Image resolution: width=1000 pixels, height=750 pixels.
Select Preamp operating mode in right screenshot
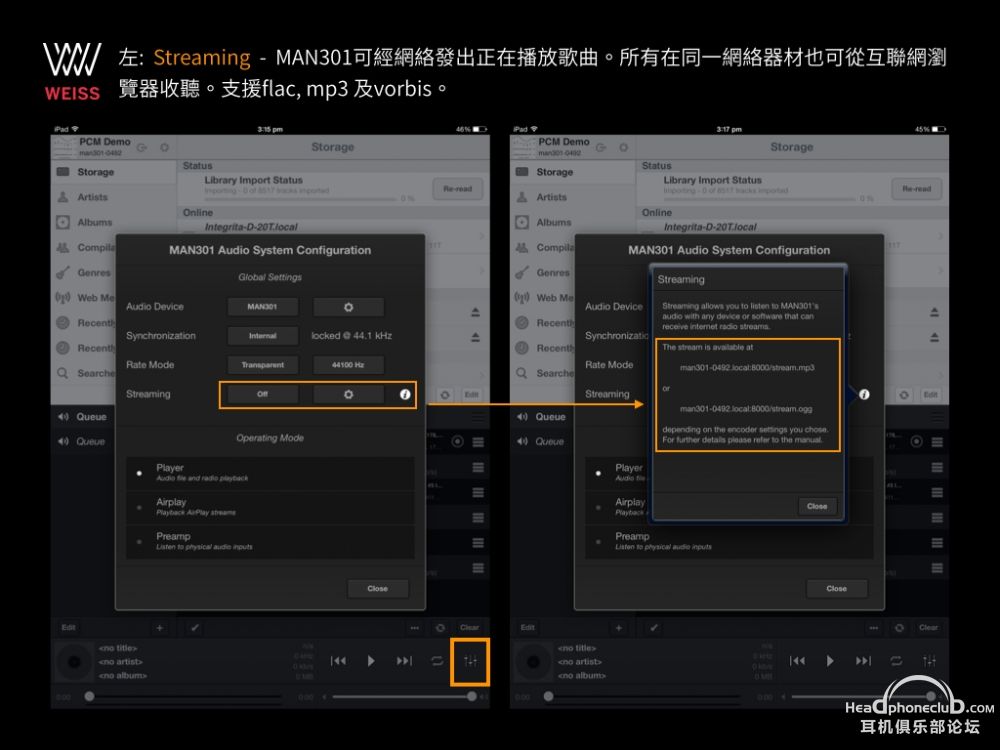click(x=730, y=542)
